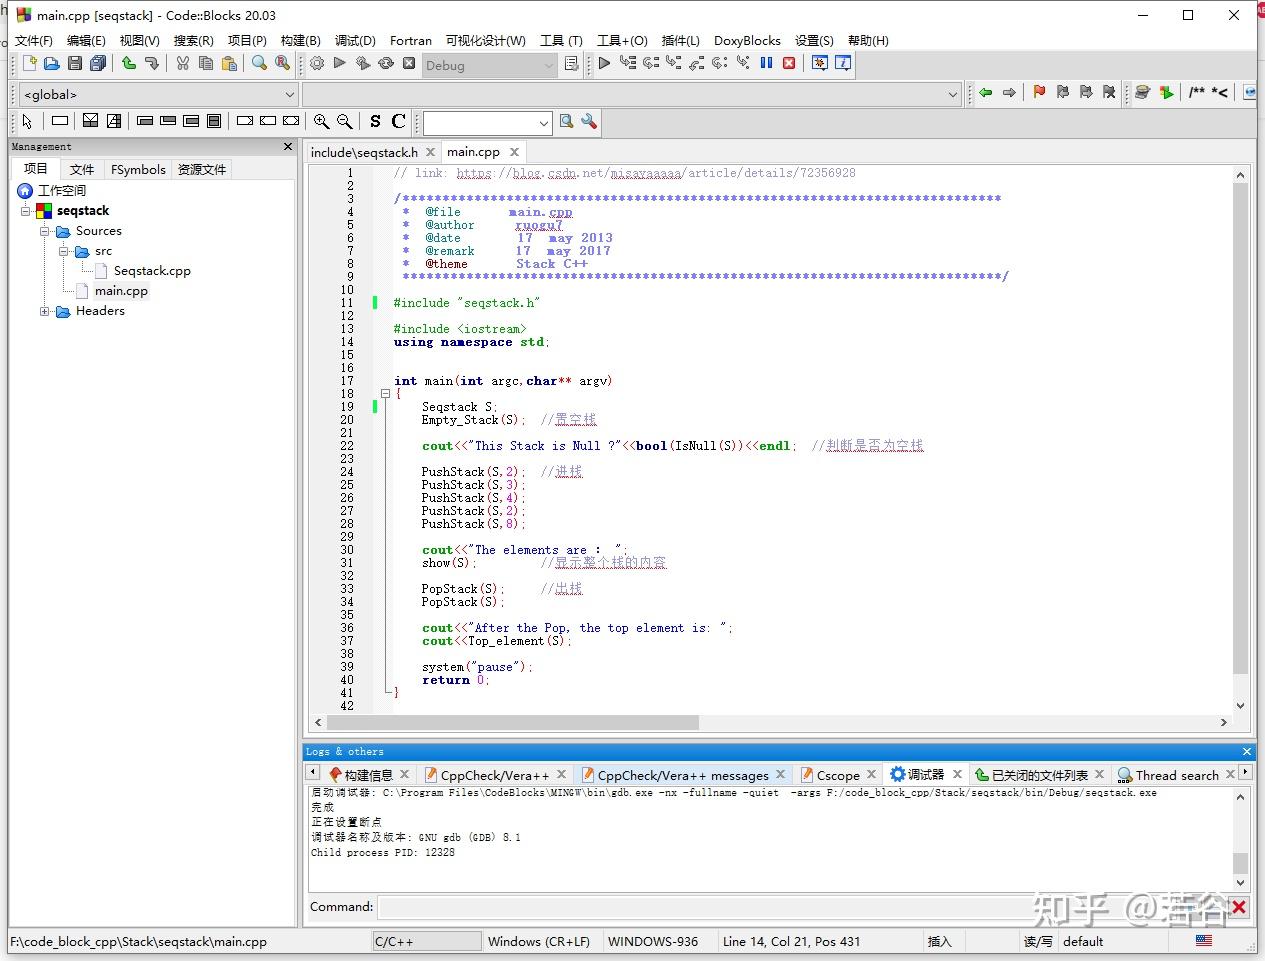The width and height of the screenshot is (1265, 961).
Task: Open the DoxyBlocks menu
Action: click(747, 40)
